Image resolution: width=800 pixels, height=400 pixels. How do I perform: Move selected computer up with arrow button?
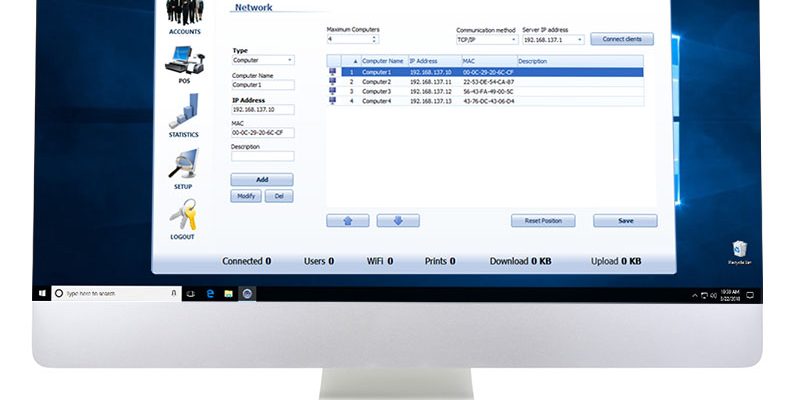point(347,220)
